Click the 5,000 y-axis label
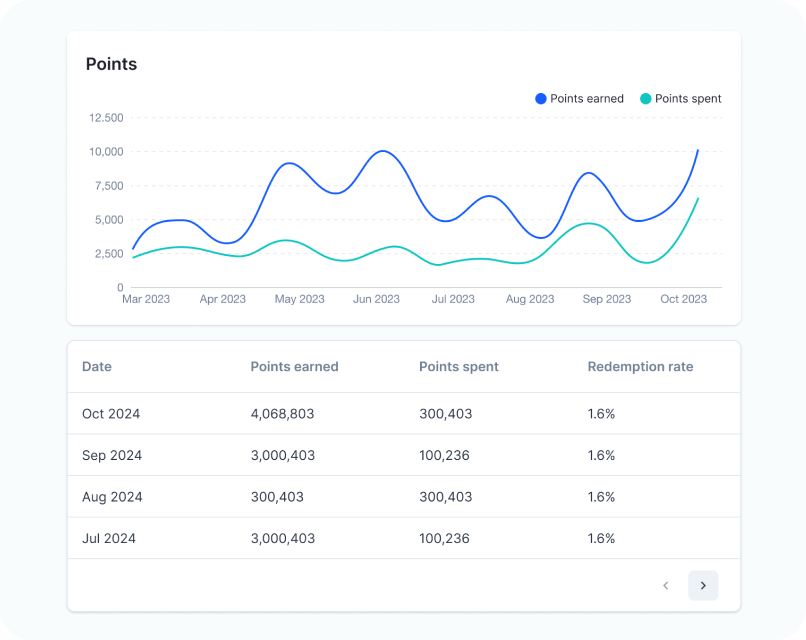806x640 pixels. 109,220
